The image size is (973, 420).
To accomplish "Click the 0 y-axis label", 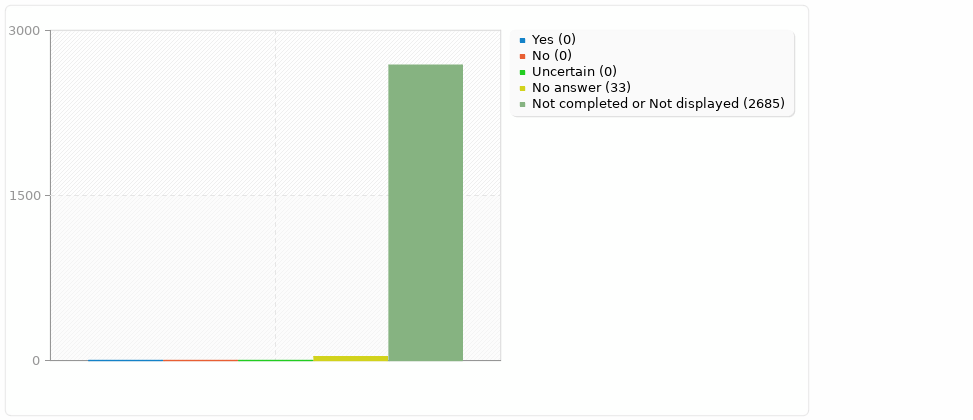I will pos(35,361).
